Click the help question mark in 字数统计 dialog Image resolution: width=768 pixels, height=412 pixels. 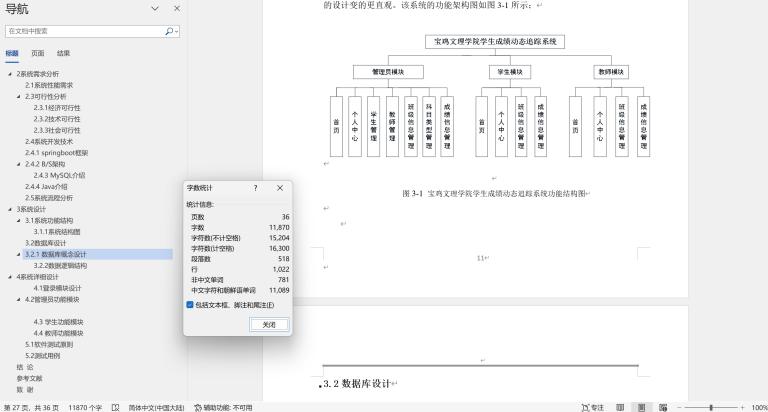(x=255, y=188)
